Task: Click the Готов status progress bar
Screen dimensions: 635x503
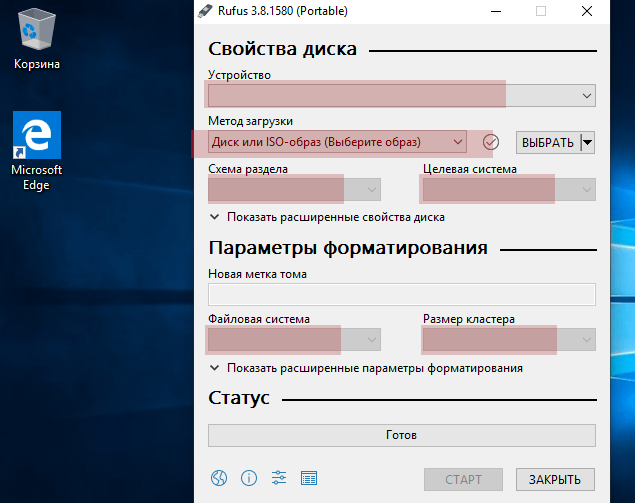Action: [402, 435]
